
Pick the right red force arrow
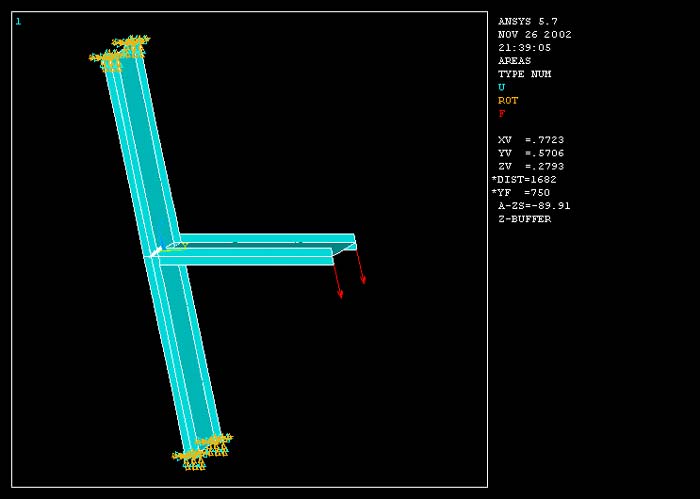pos(360,267)
